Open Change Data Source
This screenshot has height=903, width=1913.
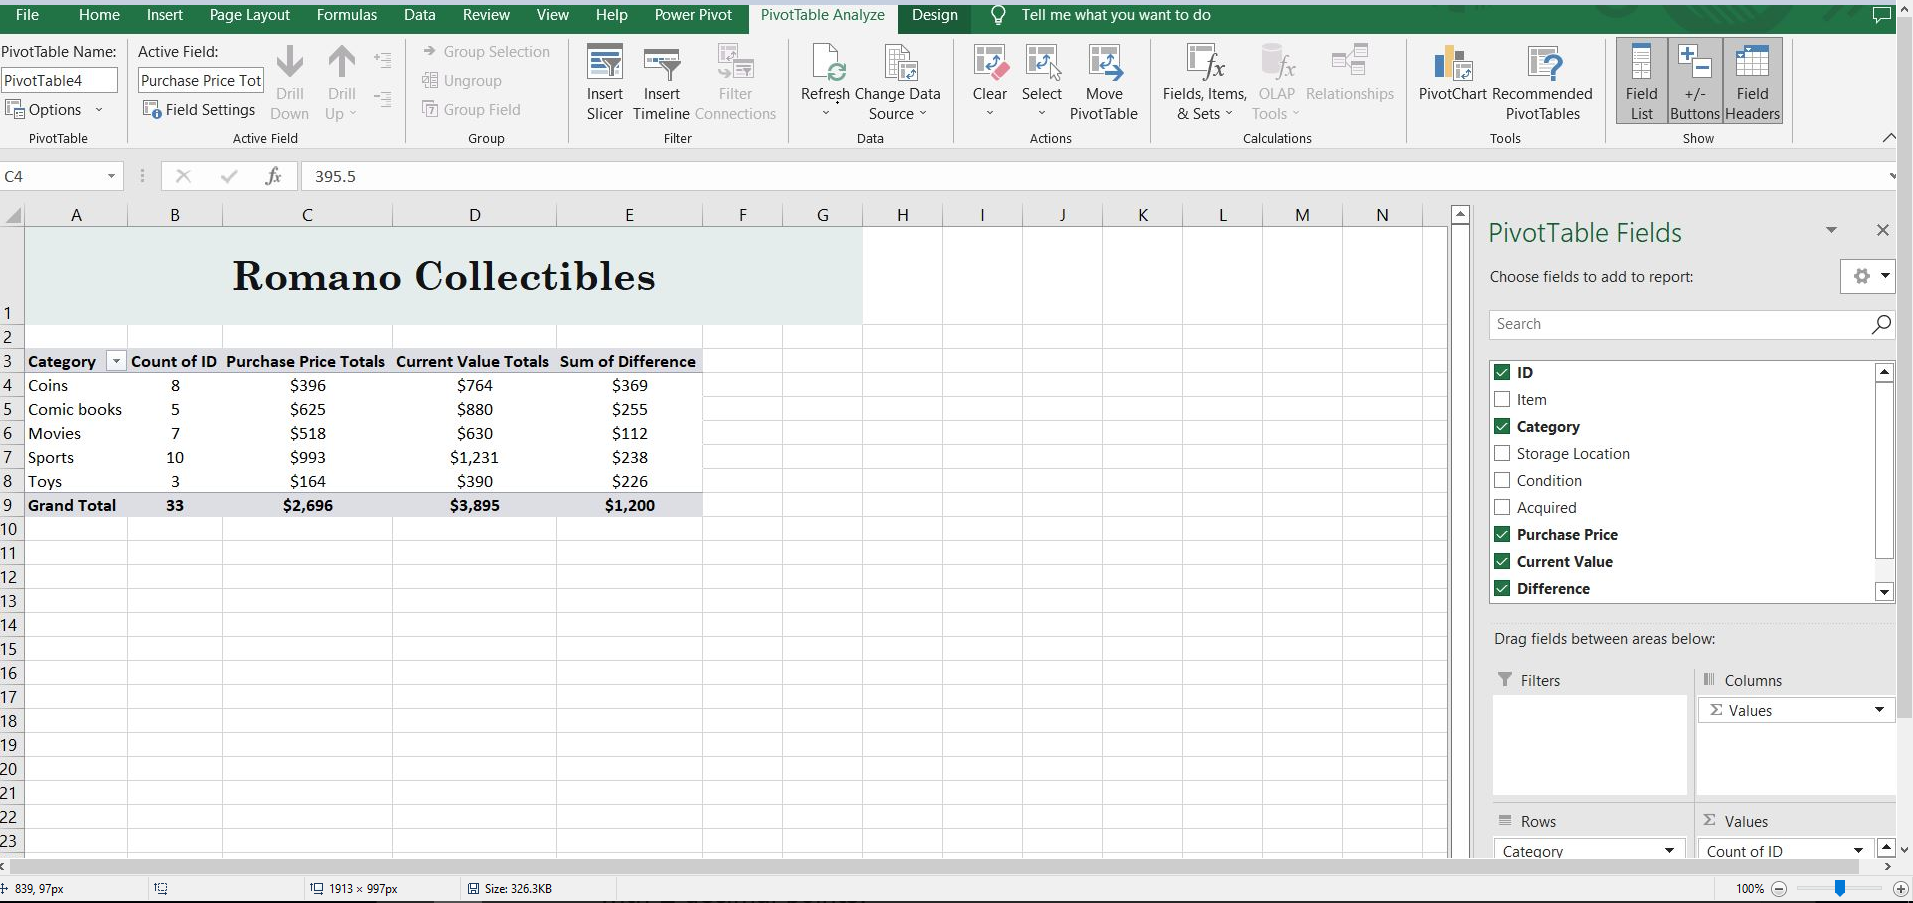[x=897, y=83]
